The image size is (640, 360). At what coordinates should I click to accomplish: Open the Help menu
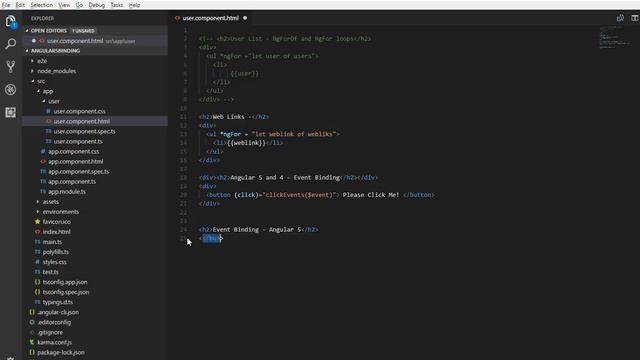pos(134,5)
